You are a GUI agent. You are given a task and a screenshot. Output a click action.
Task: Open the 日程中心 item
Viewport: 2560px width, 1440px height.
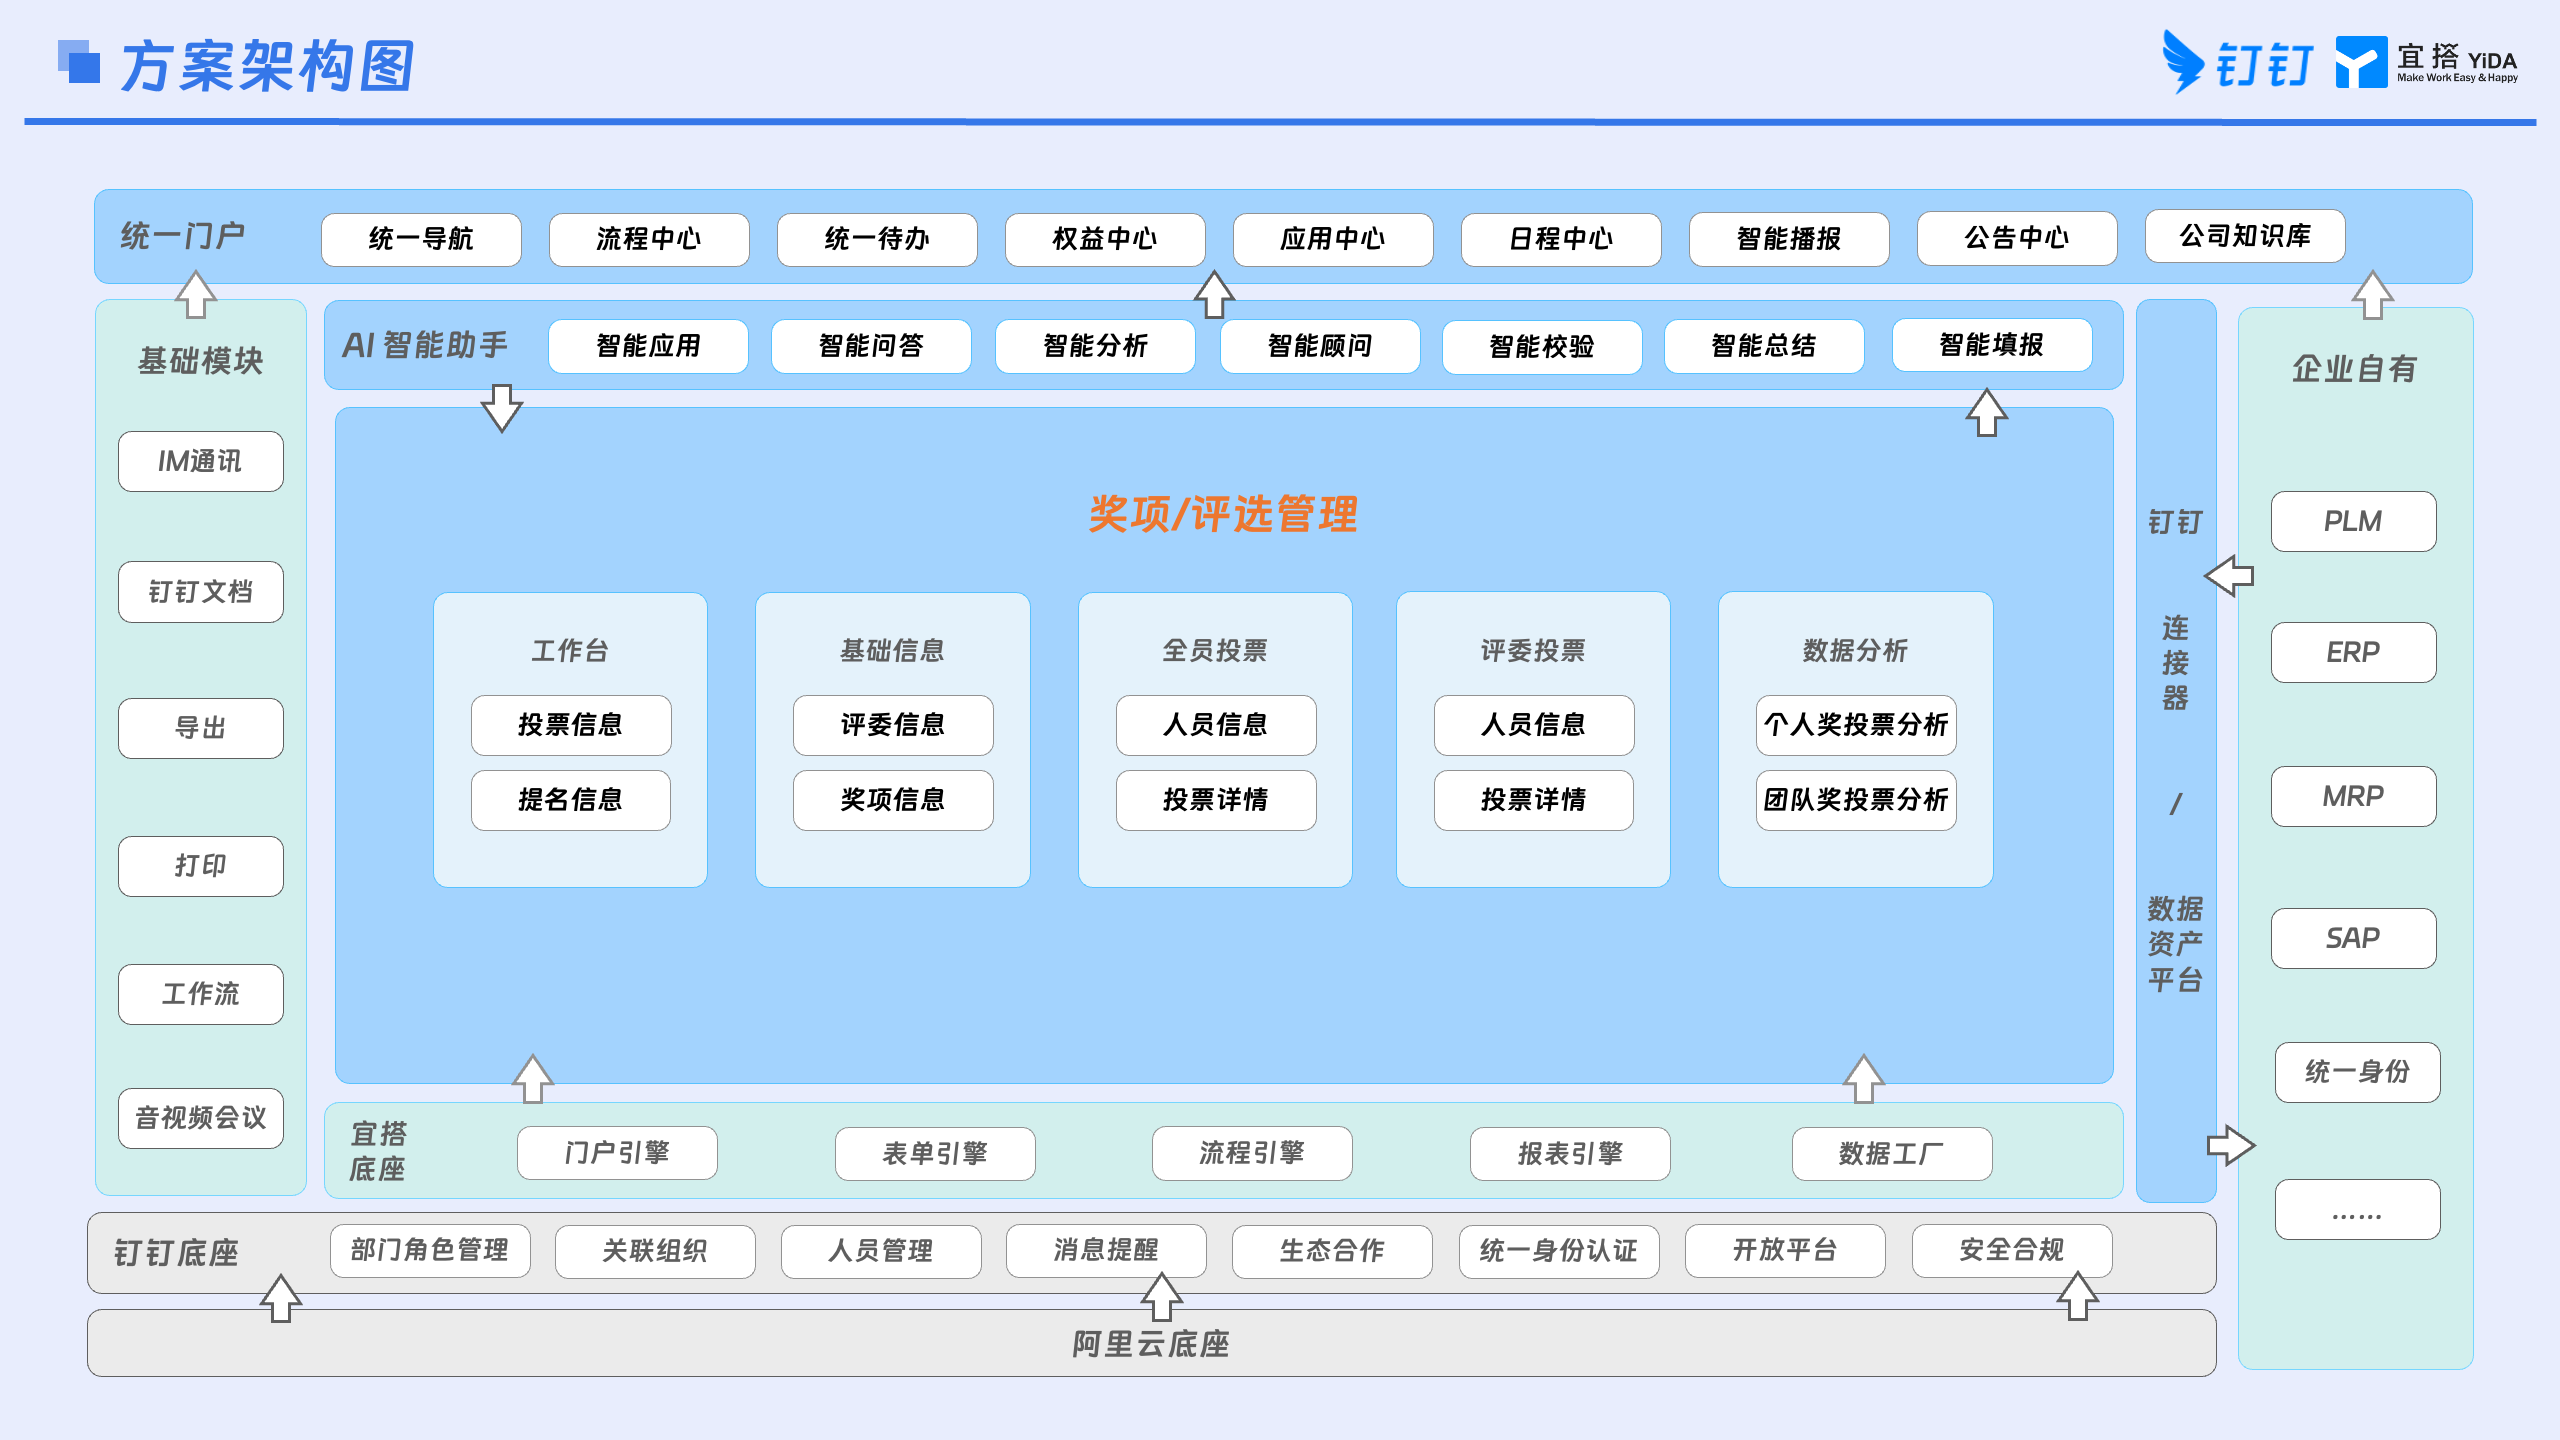click(1561, 239)
